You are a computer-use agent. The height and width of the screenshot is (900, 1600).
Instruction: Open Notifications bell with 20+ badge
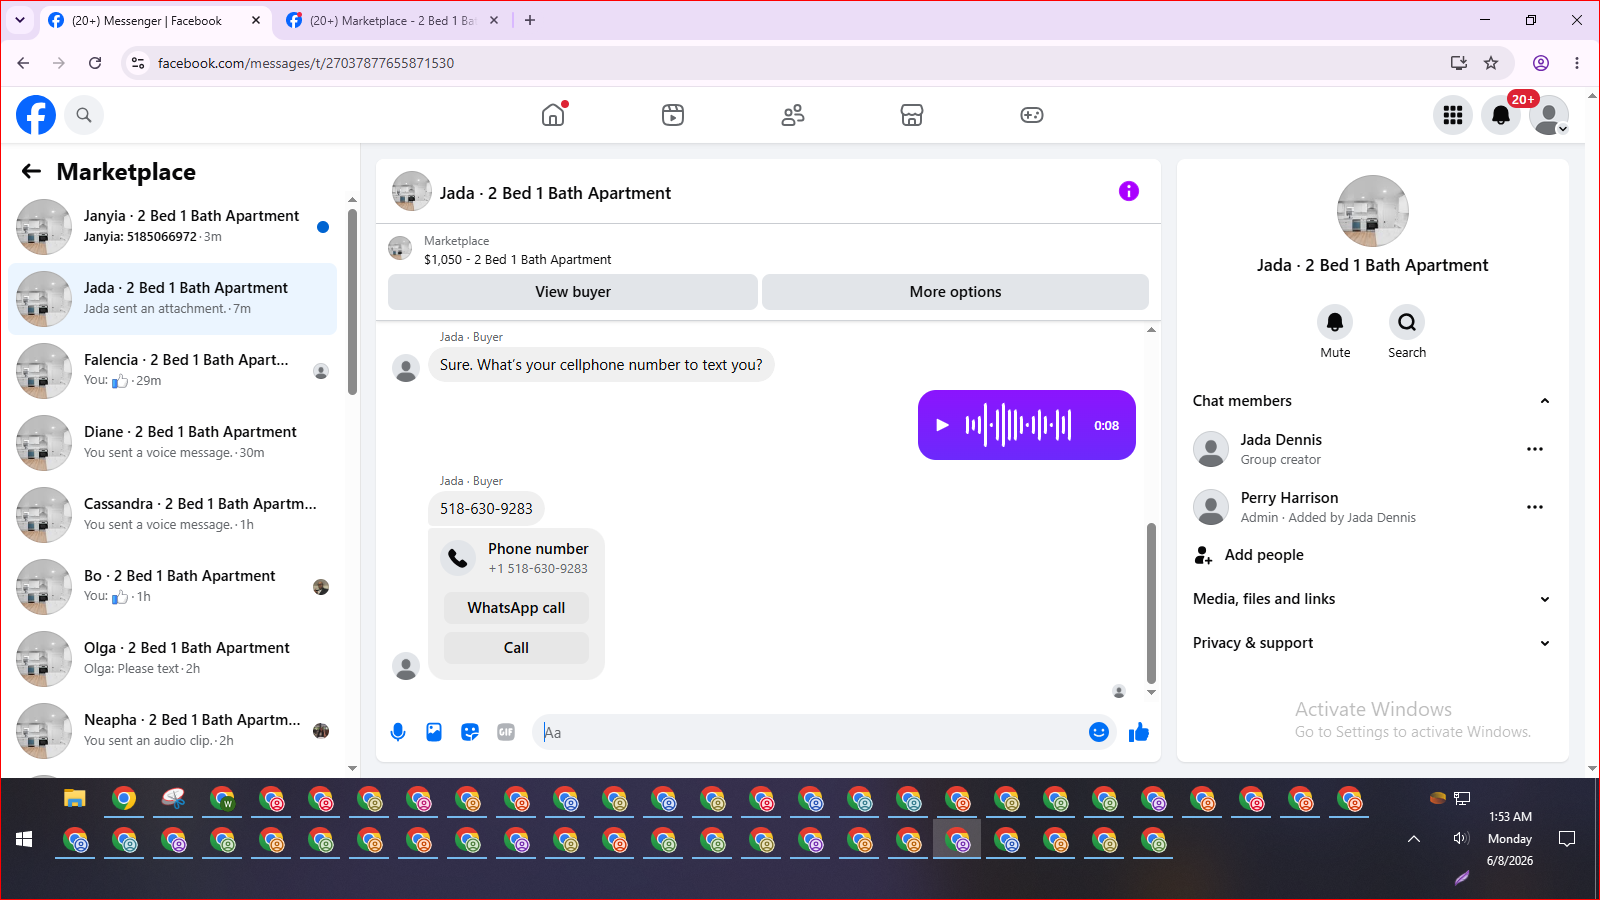(x=1501, y=115)
